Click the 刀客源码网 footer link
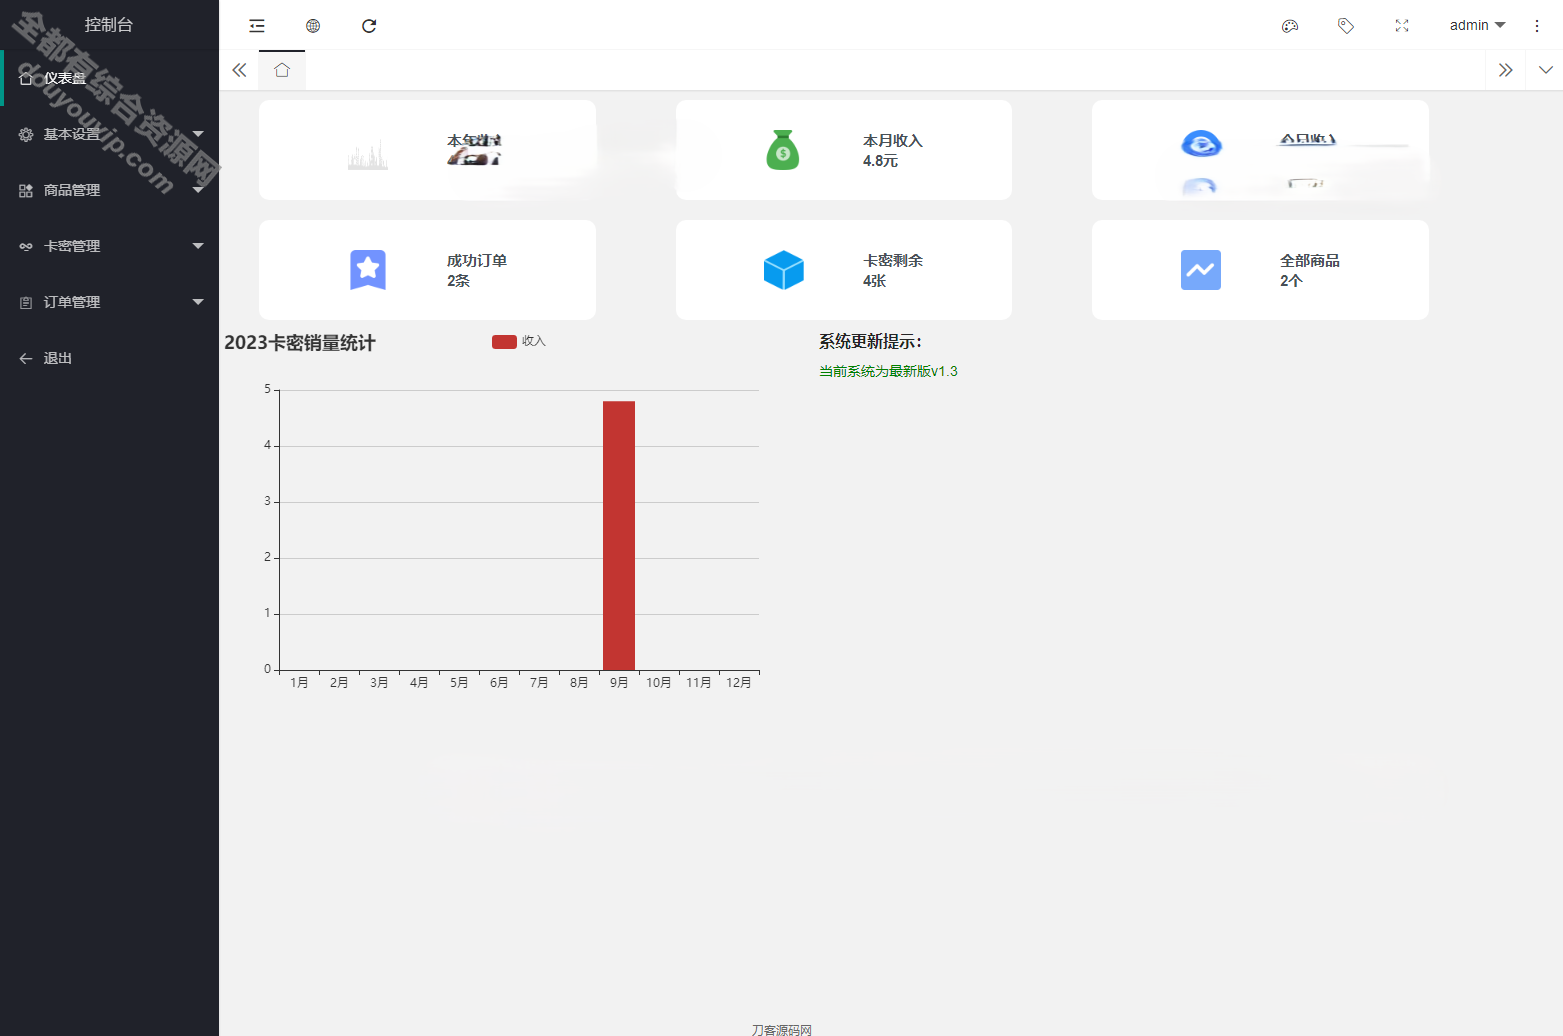The width and height of the screenshot is (1563, 1036). [x=782, y=1029]
